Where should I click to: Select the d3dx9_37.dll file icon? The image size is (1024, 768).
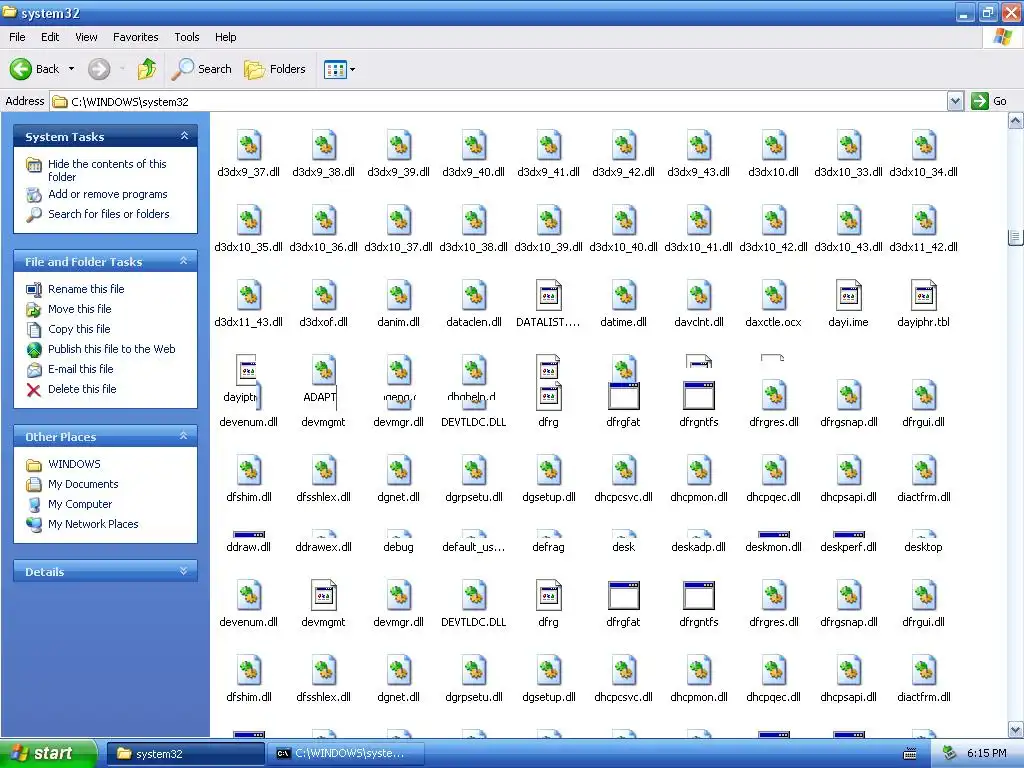(x=249, y=145)
